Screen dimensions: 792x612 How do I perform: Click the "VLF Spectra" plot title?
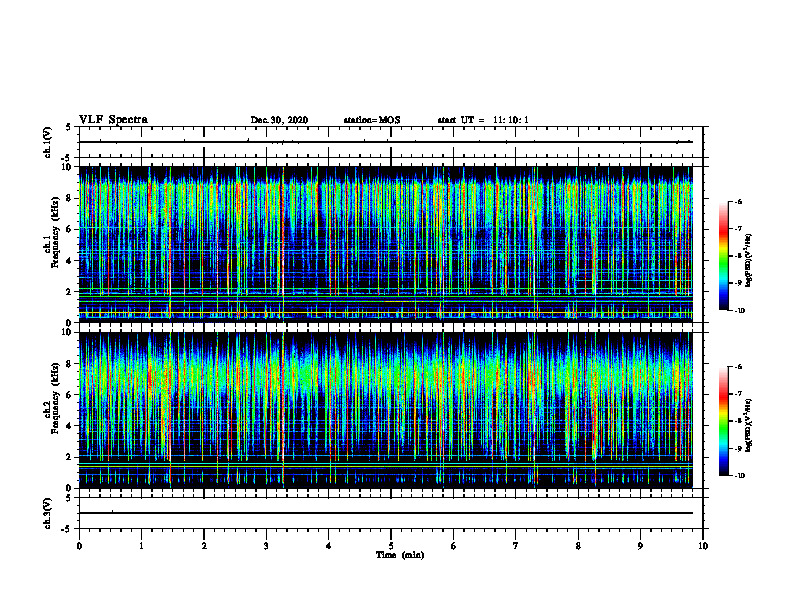point(113,120)
